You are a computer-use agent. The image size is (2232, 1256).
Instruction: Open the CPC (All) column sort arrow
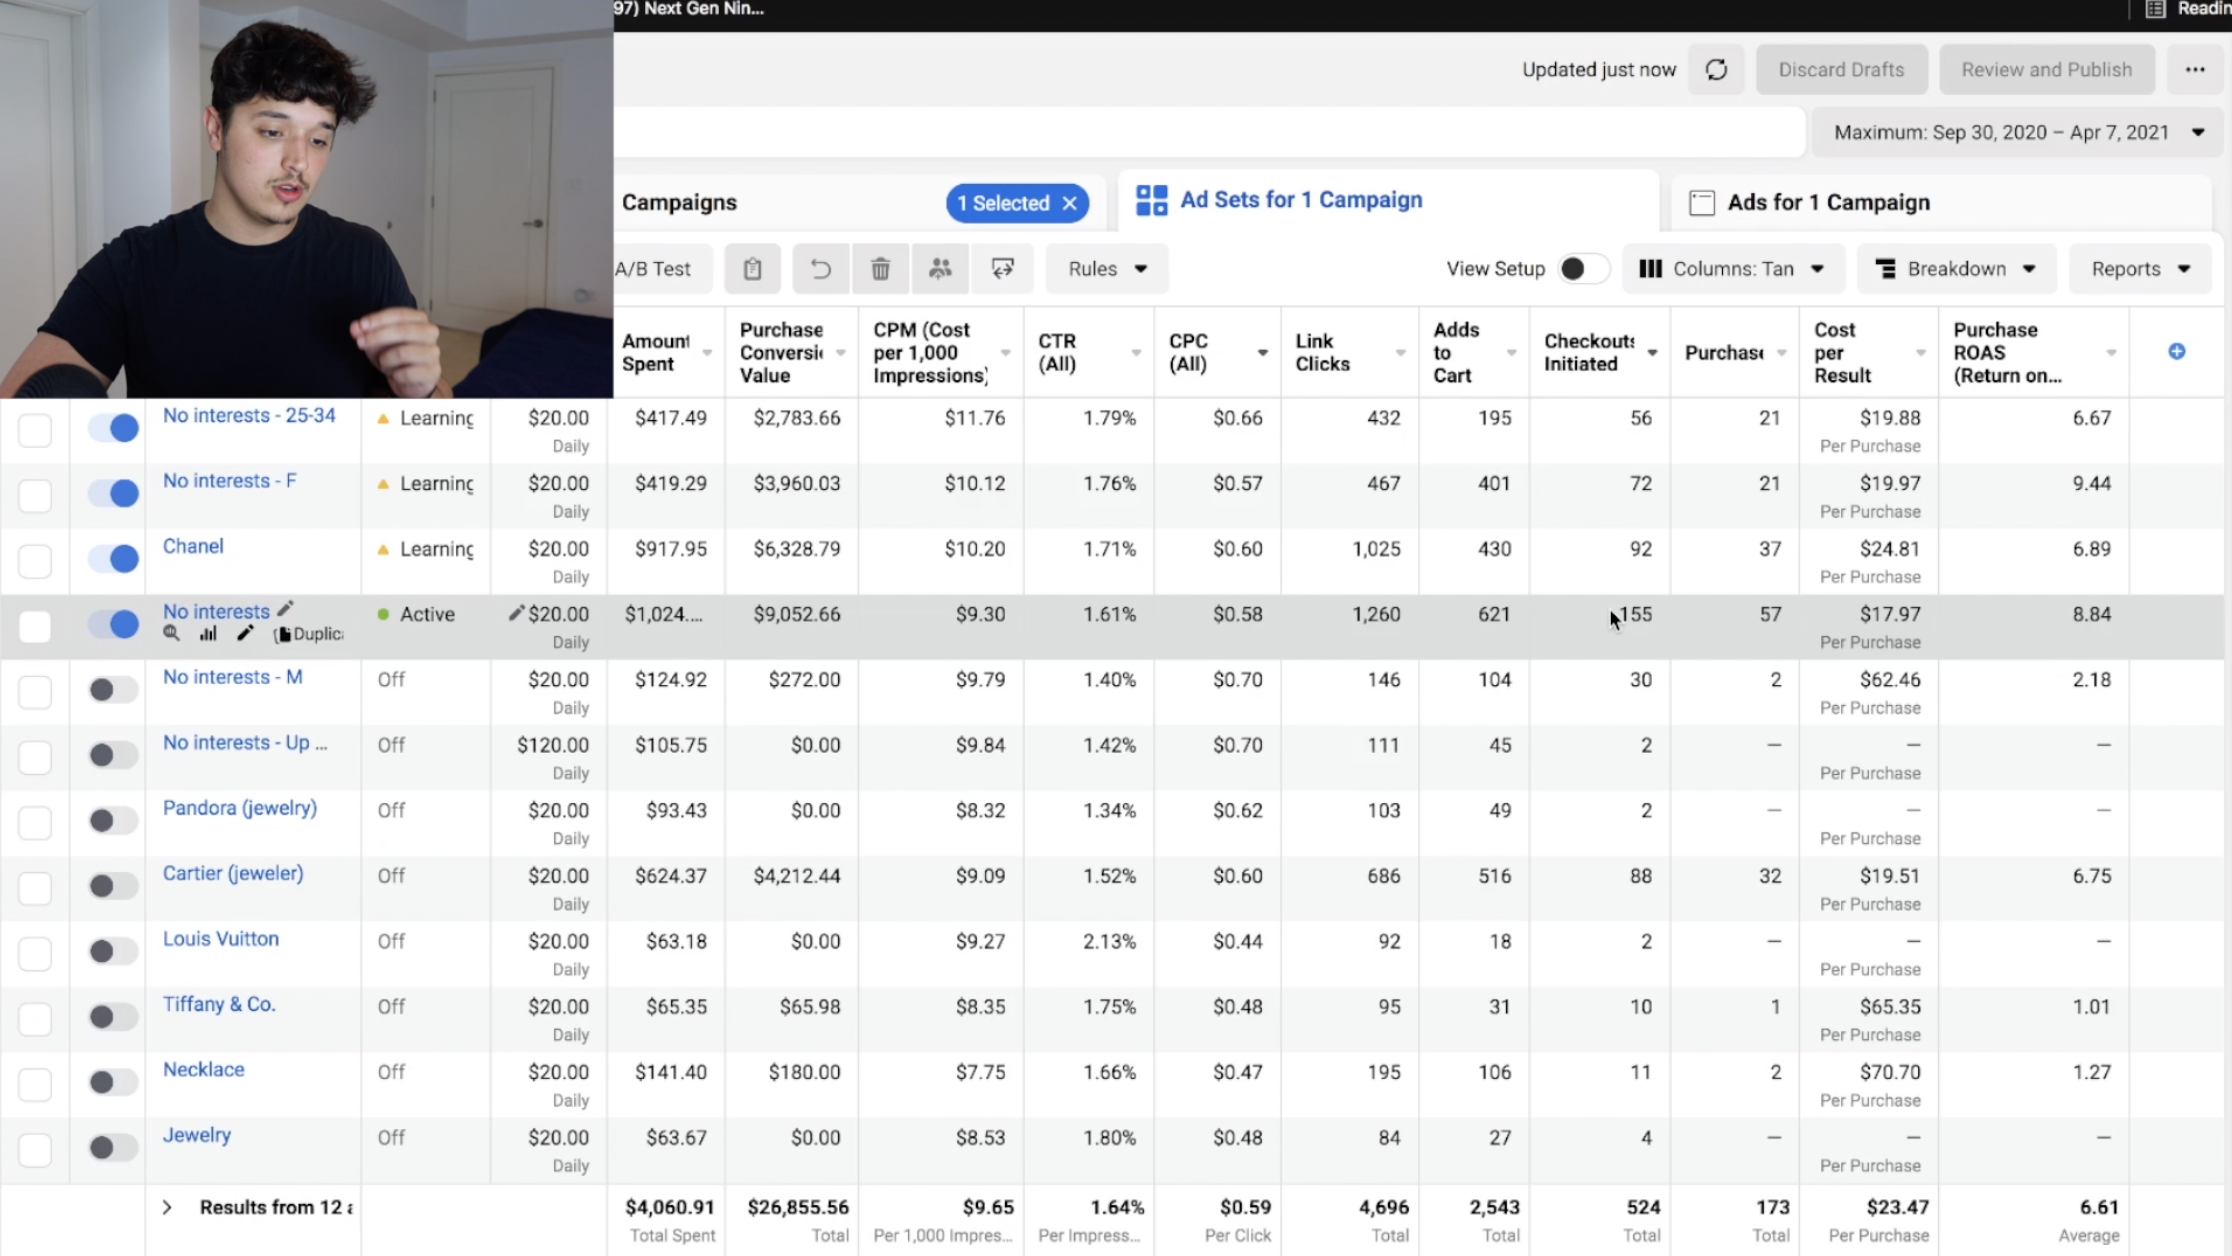pyautogui.click(x=1262, y=353)
